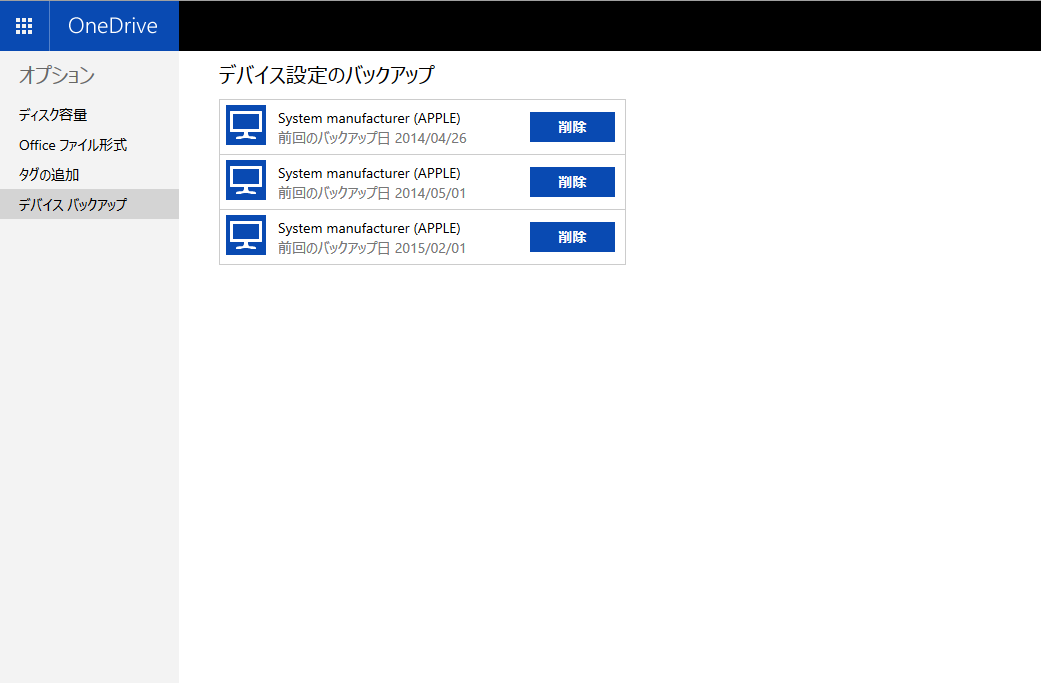The height and width of the screenshot is (683, 1041).
Task: Click the monitor icon for the 2014/04/26 backup
Action: [245, 127]
